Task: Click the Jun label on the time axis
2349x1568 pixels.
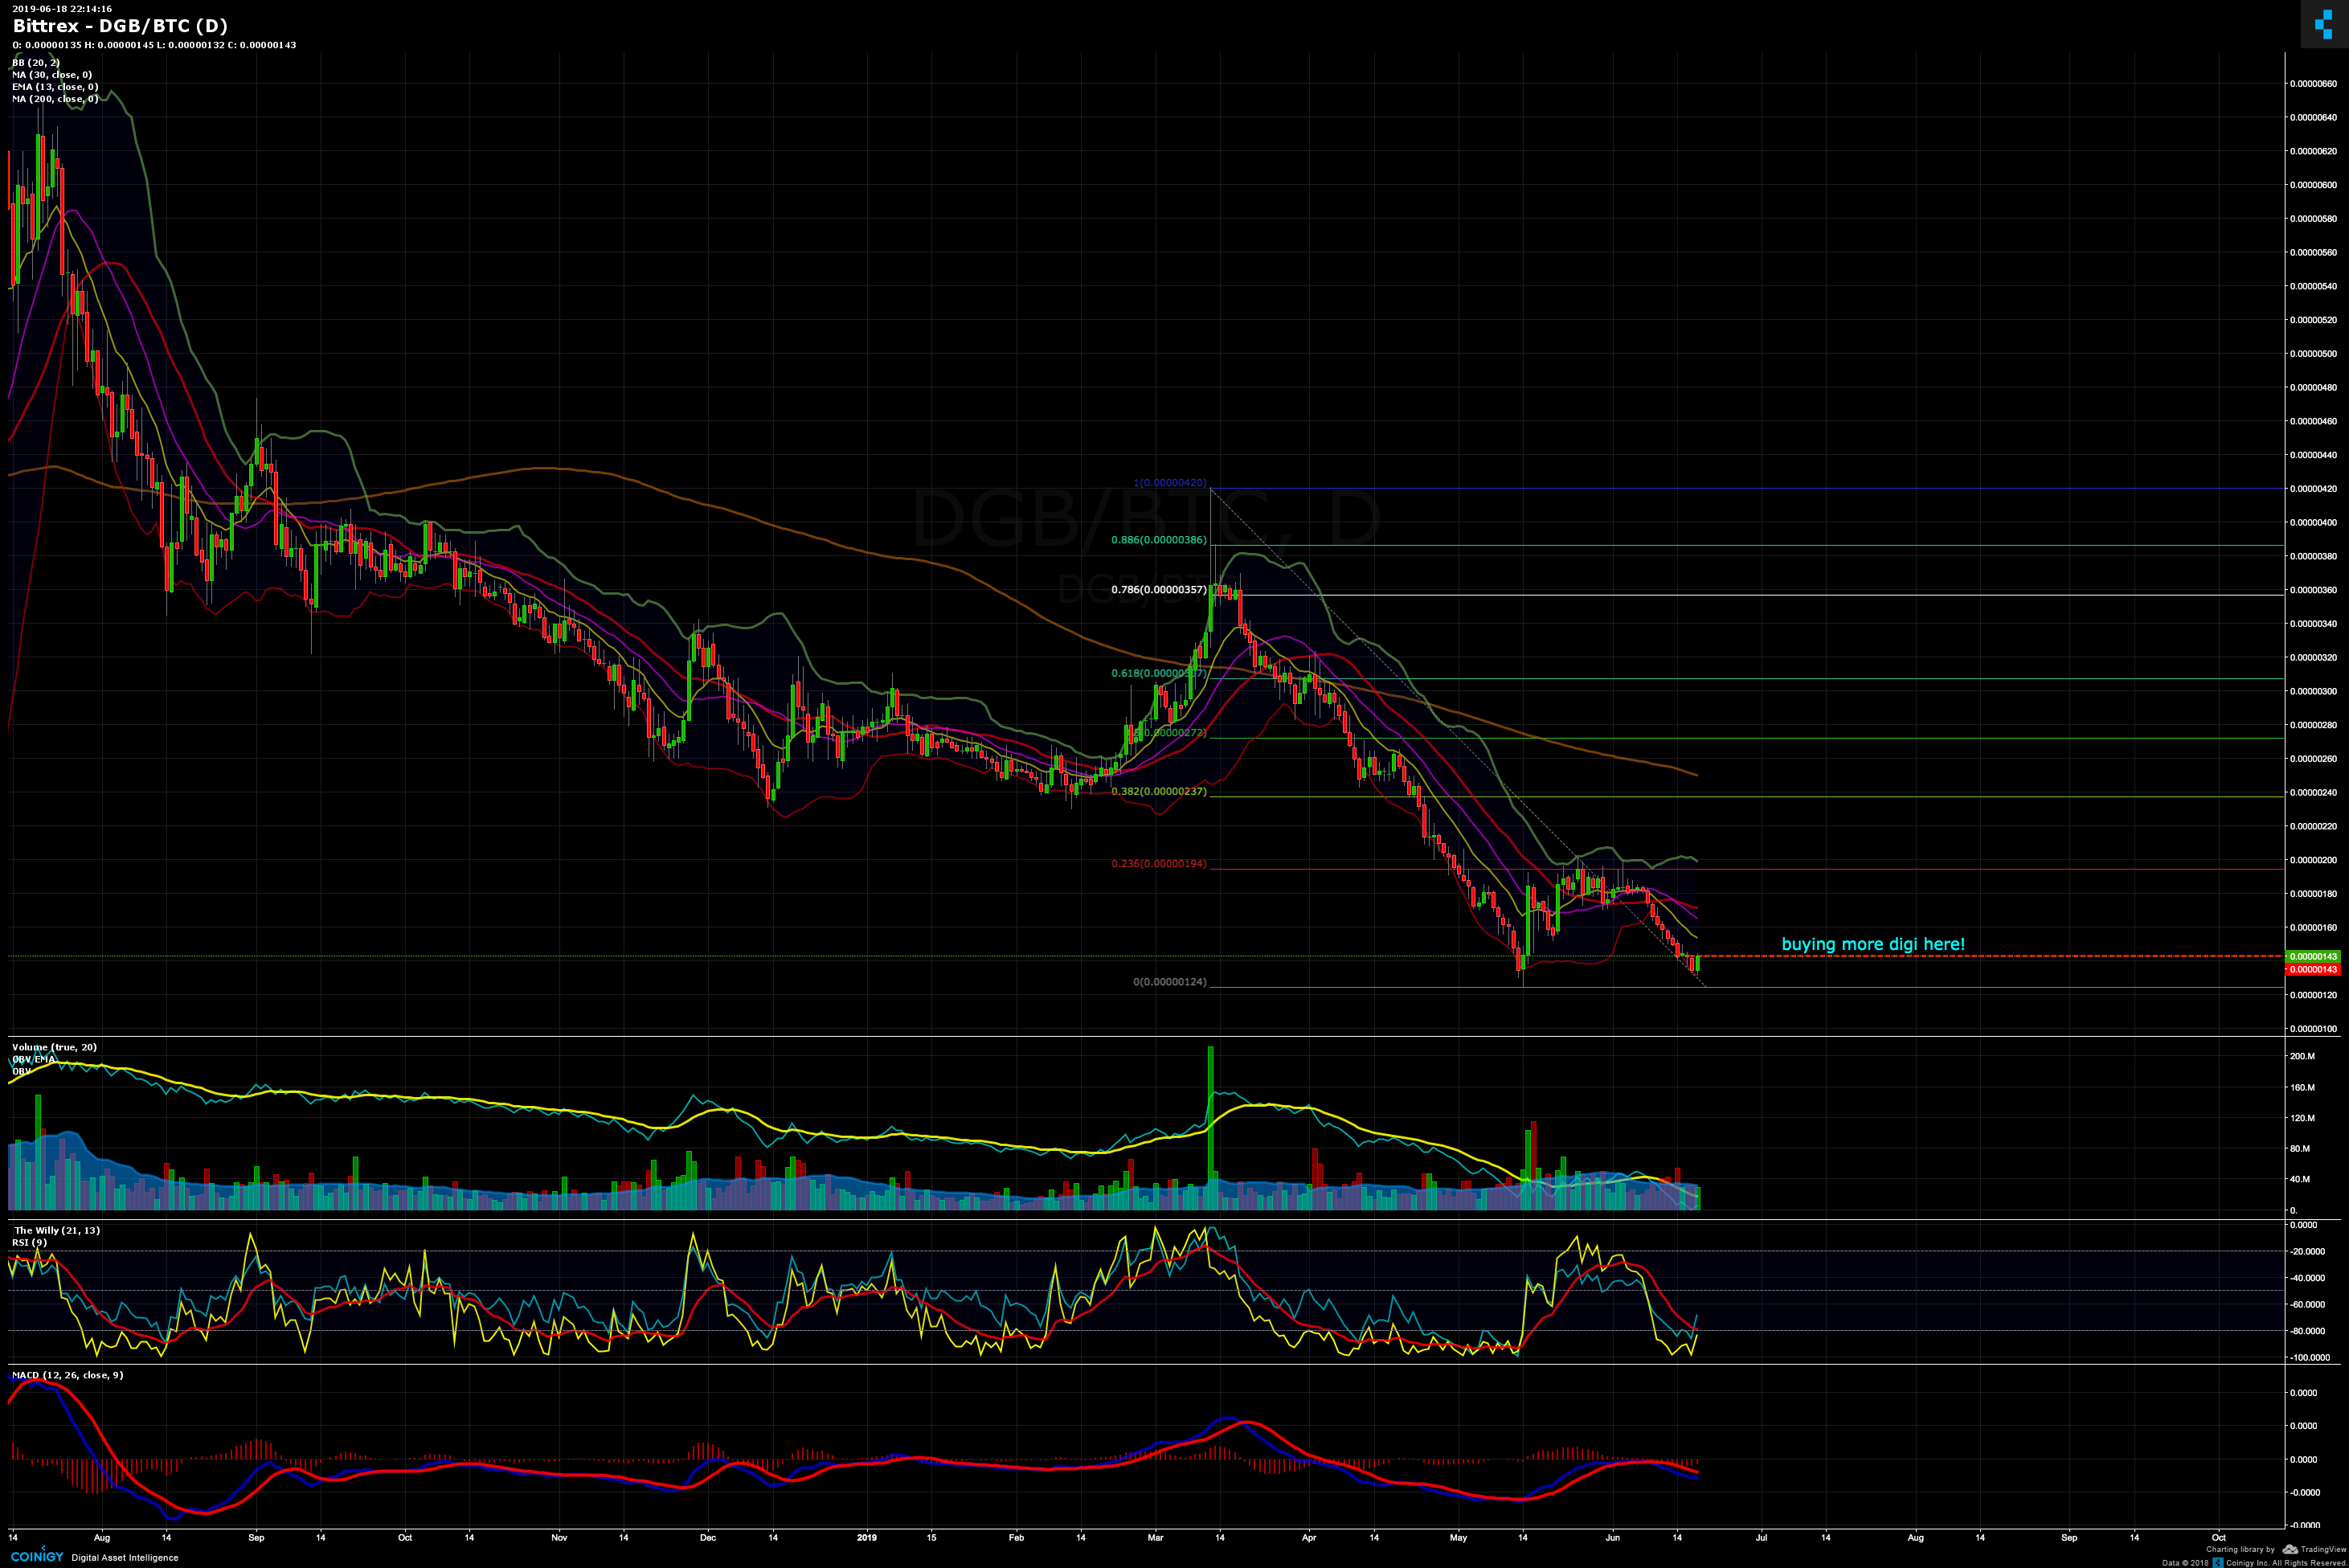Action: (1613, 1538)
